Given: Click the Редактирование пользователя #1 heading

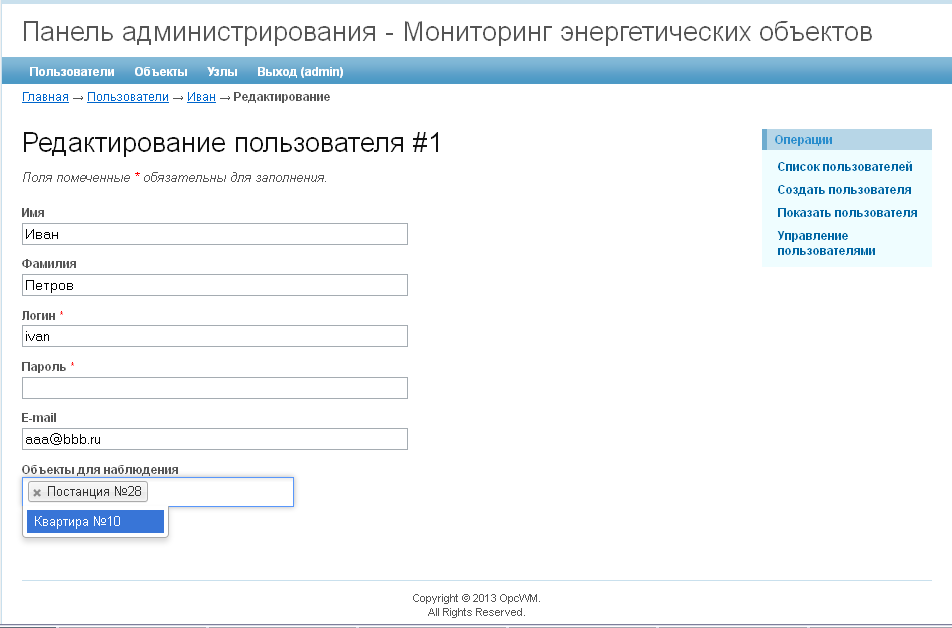Looking at the screenshot, I should 231,143.
